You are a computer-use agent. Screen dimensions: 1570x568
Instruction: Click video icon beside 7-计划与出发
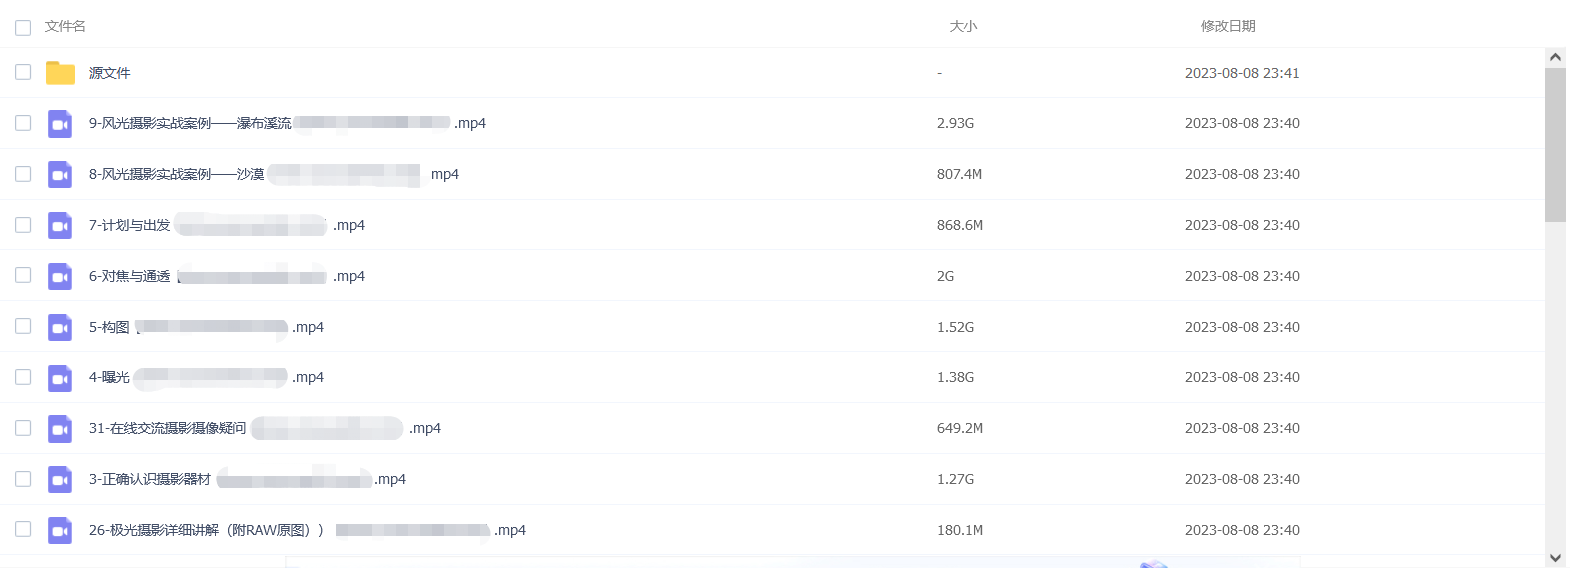(60, 226)
